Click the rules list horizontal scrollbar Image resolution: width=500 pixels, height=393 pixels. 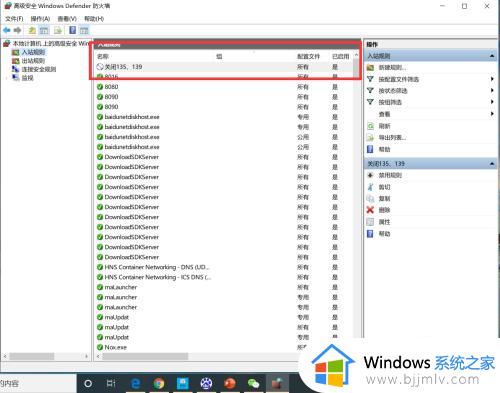coord(145,357)
